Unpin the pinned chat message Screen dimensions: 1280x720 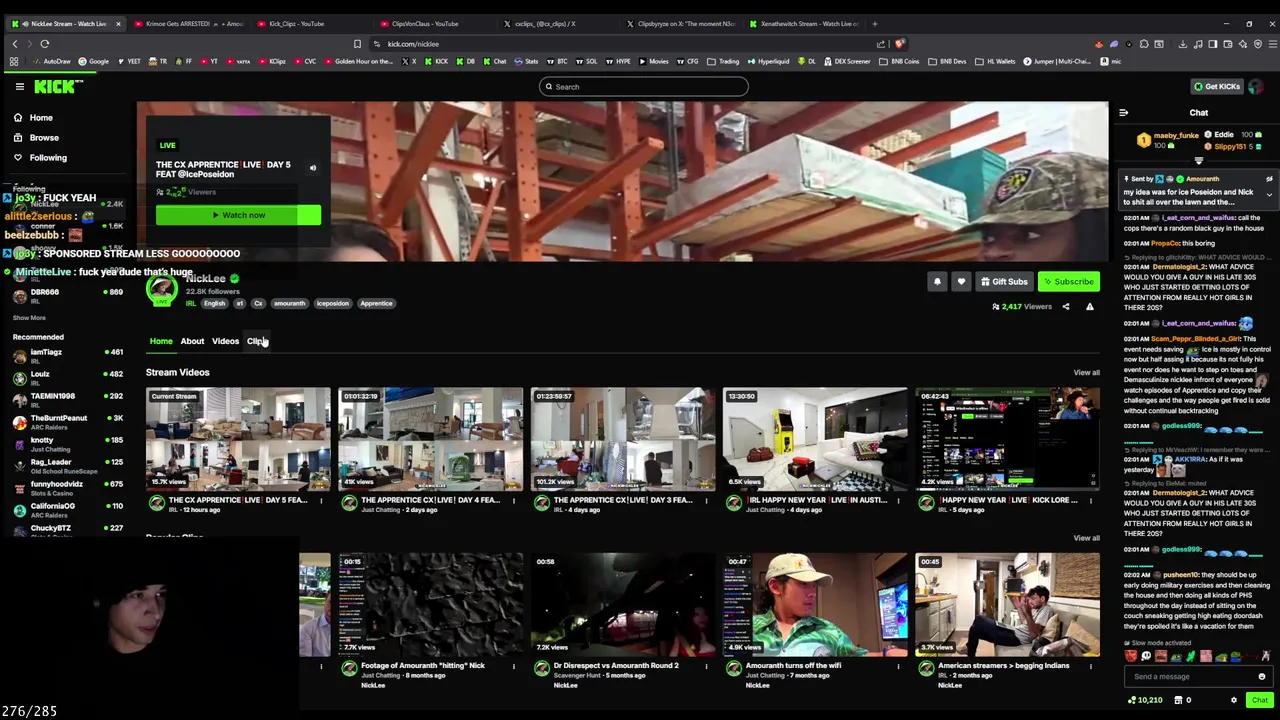1269,179
